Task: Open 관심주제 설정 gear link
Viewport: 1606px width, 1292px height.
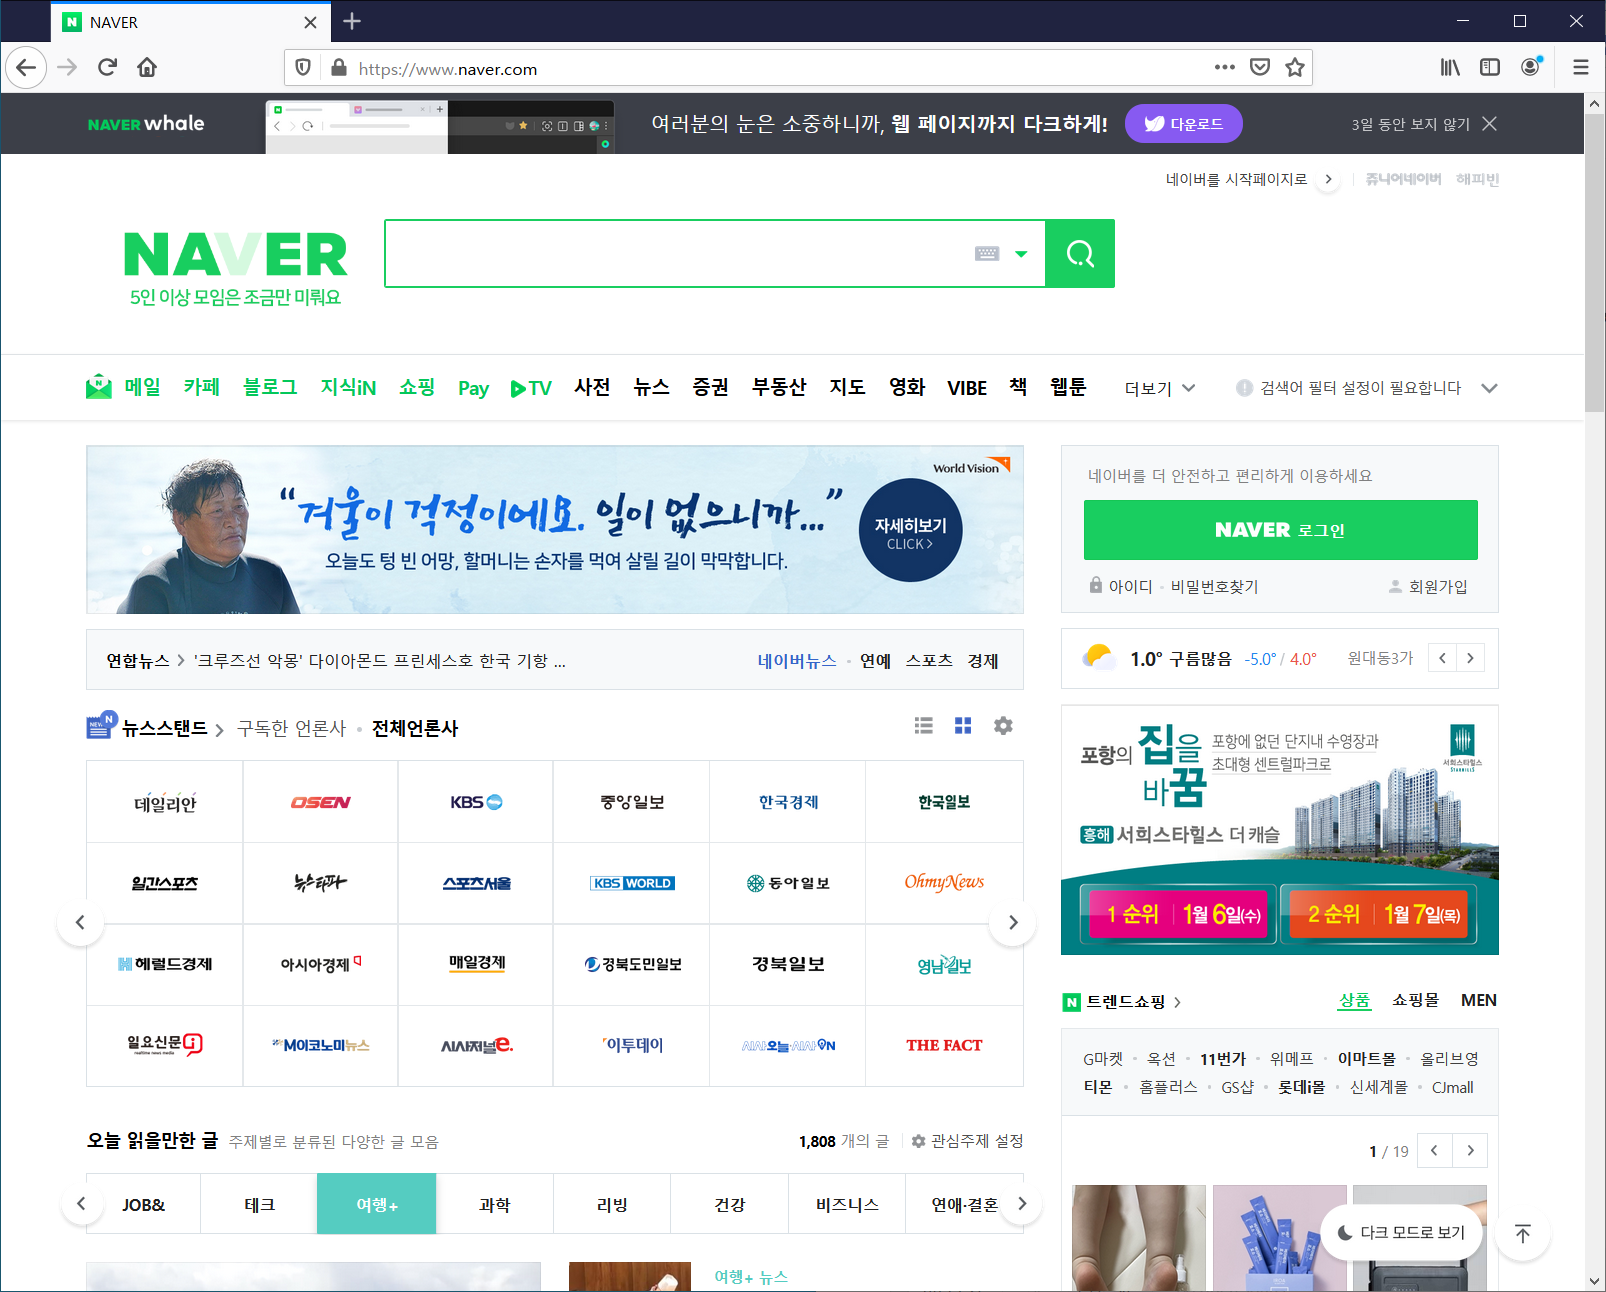Action: pos(967,1141)
